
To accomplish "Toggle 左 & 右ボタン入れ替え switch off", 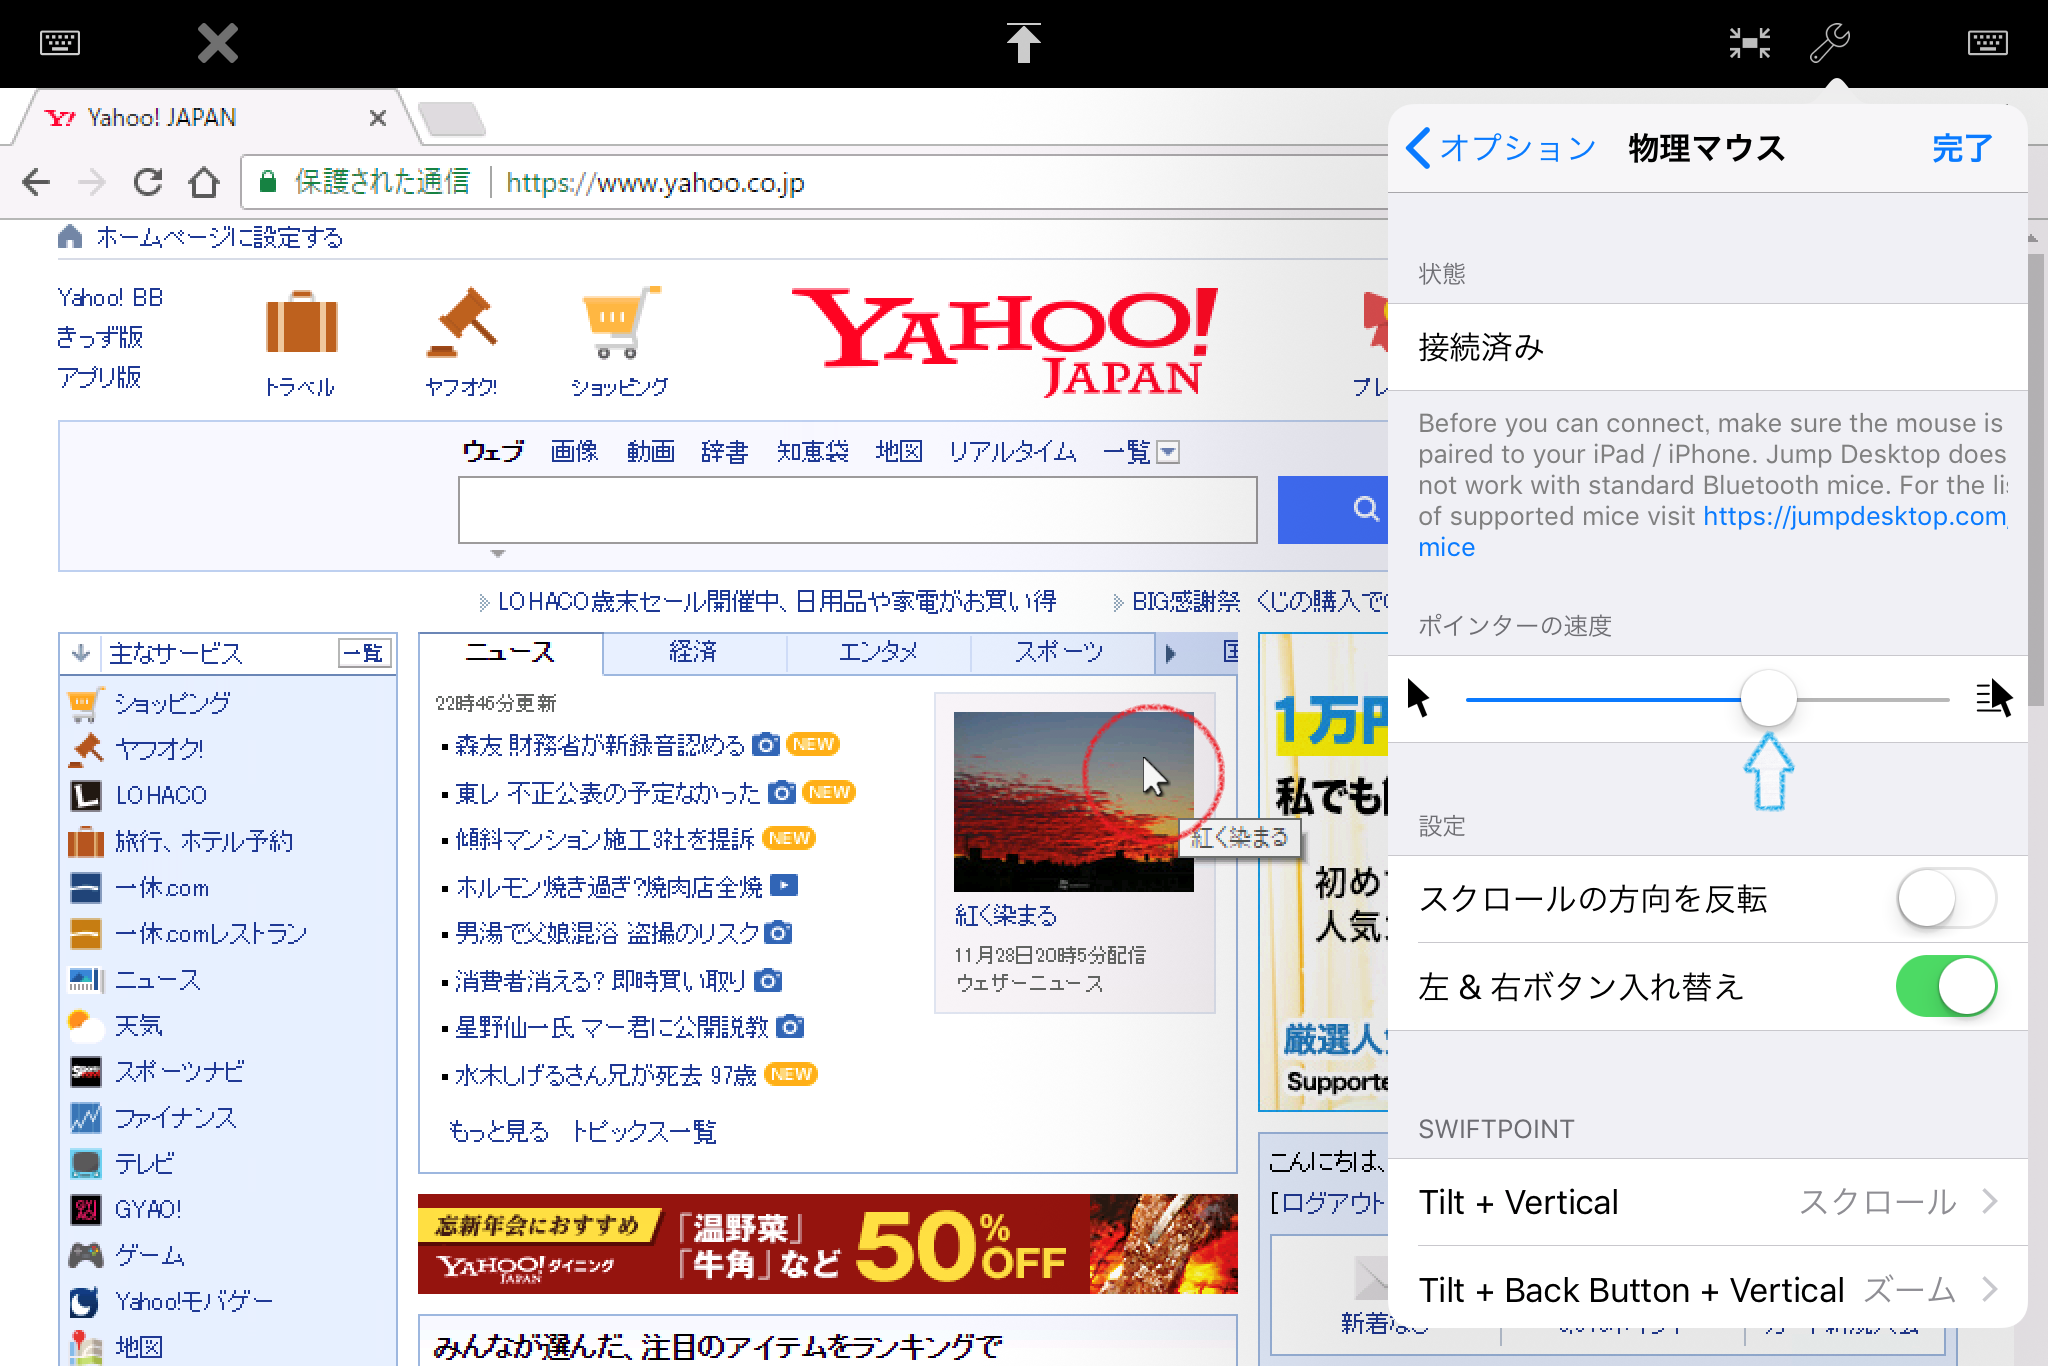I will [x=1946, y=987].
